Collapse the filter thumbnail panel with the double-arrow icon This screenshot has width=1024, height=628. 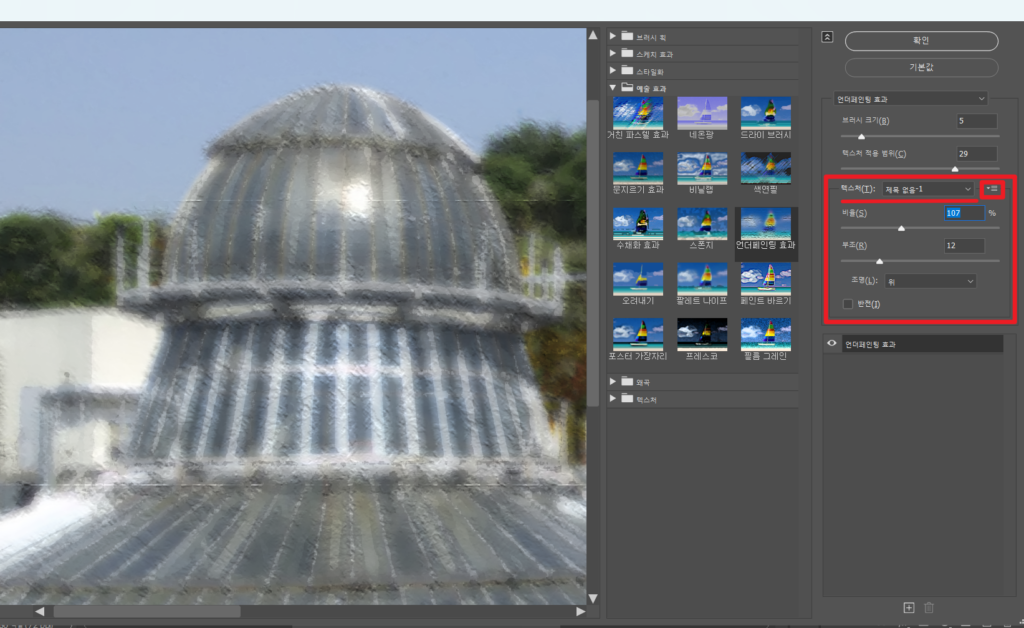[827, 37]
